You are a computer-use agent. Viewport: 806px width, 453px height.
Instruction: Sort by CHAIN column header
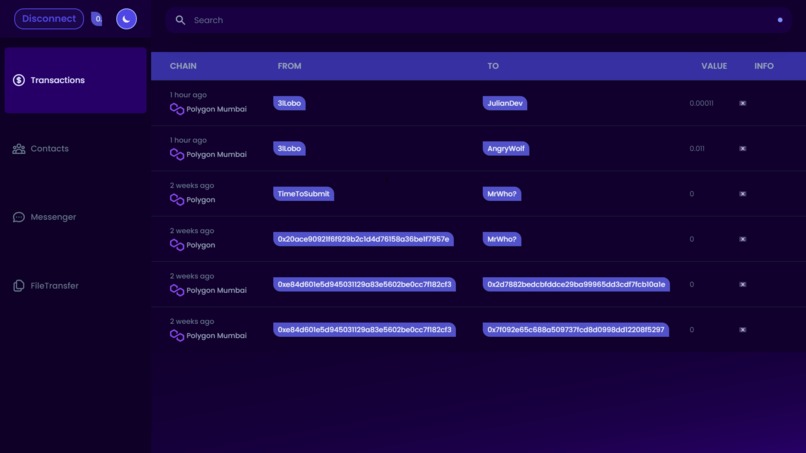click(x=183, y=66)
